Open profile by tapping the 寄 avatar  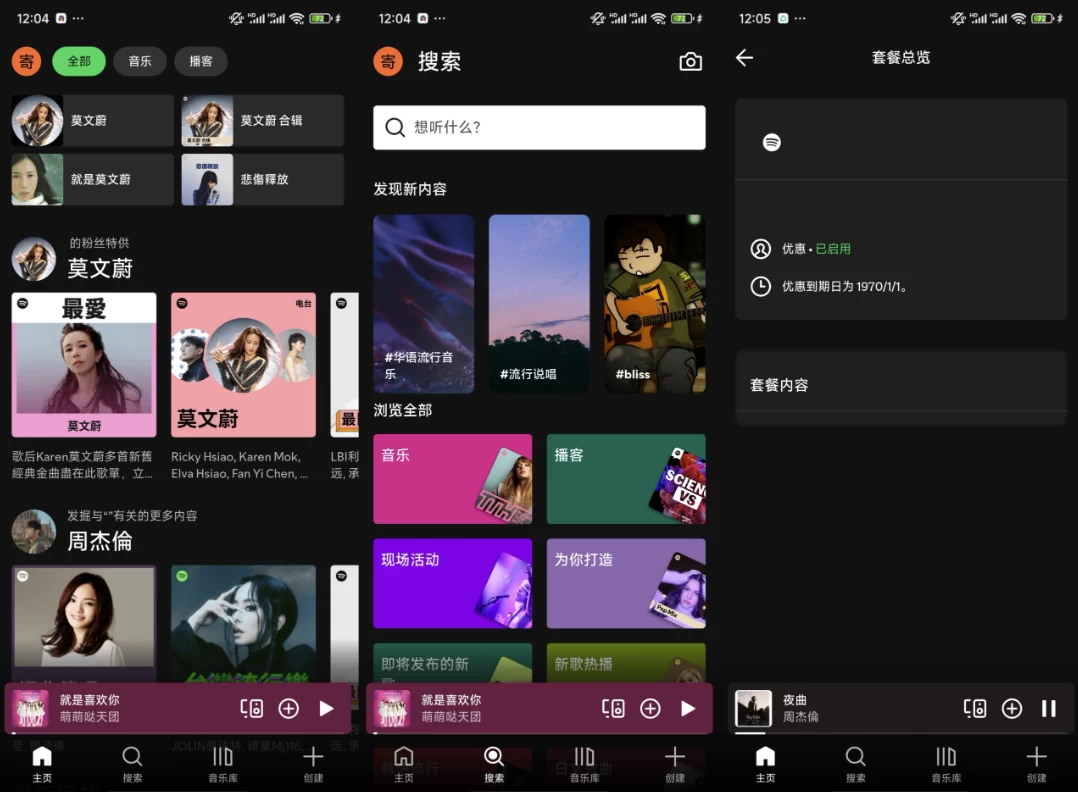(x=25, y=61)
